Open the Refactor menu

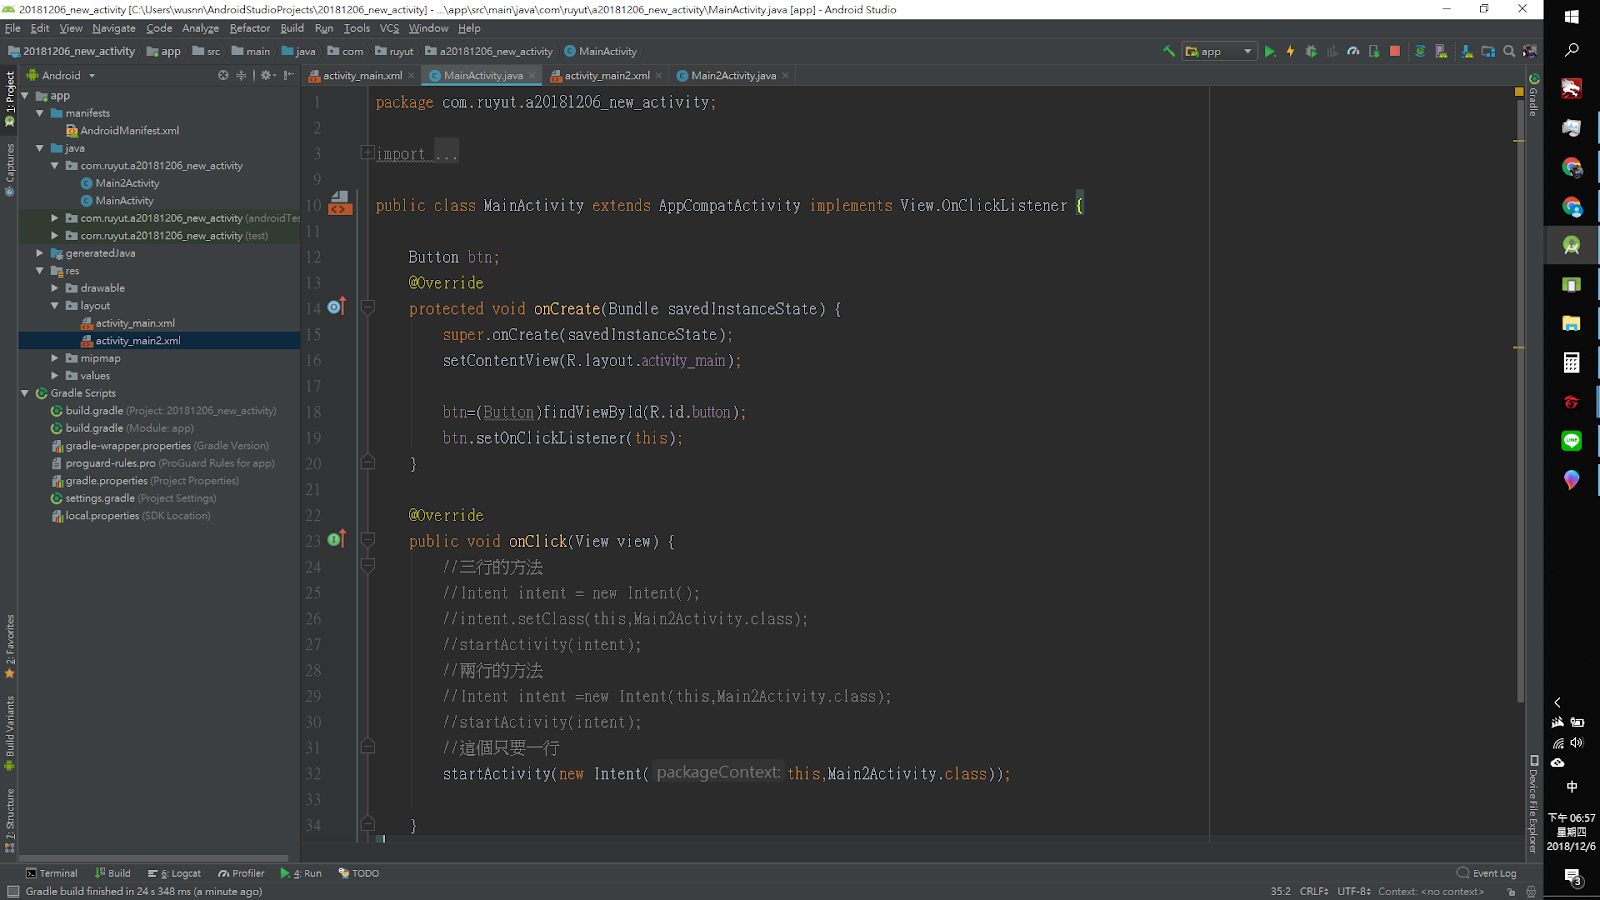[250, 28]
